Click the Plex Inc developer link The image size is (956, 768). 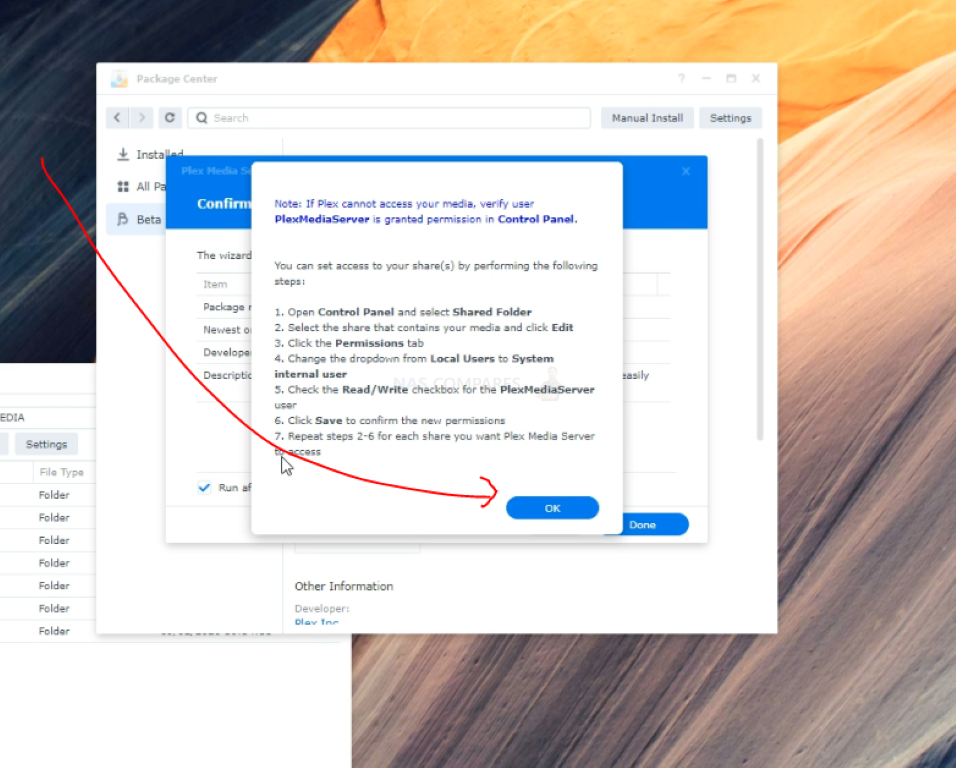coord(316,622)
